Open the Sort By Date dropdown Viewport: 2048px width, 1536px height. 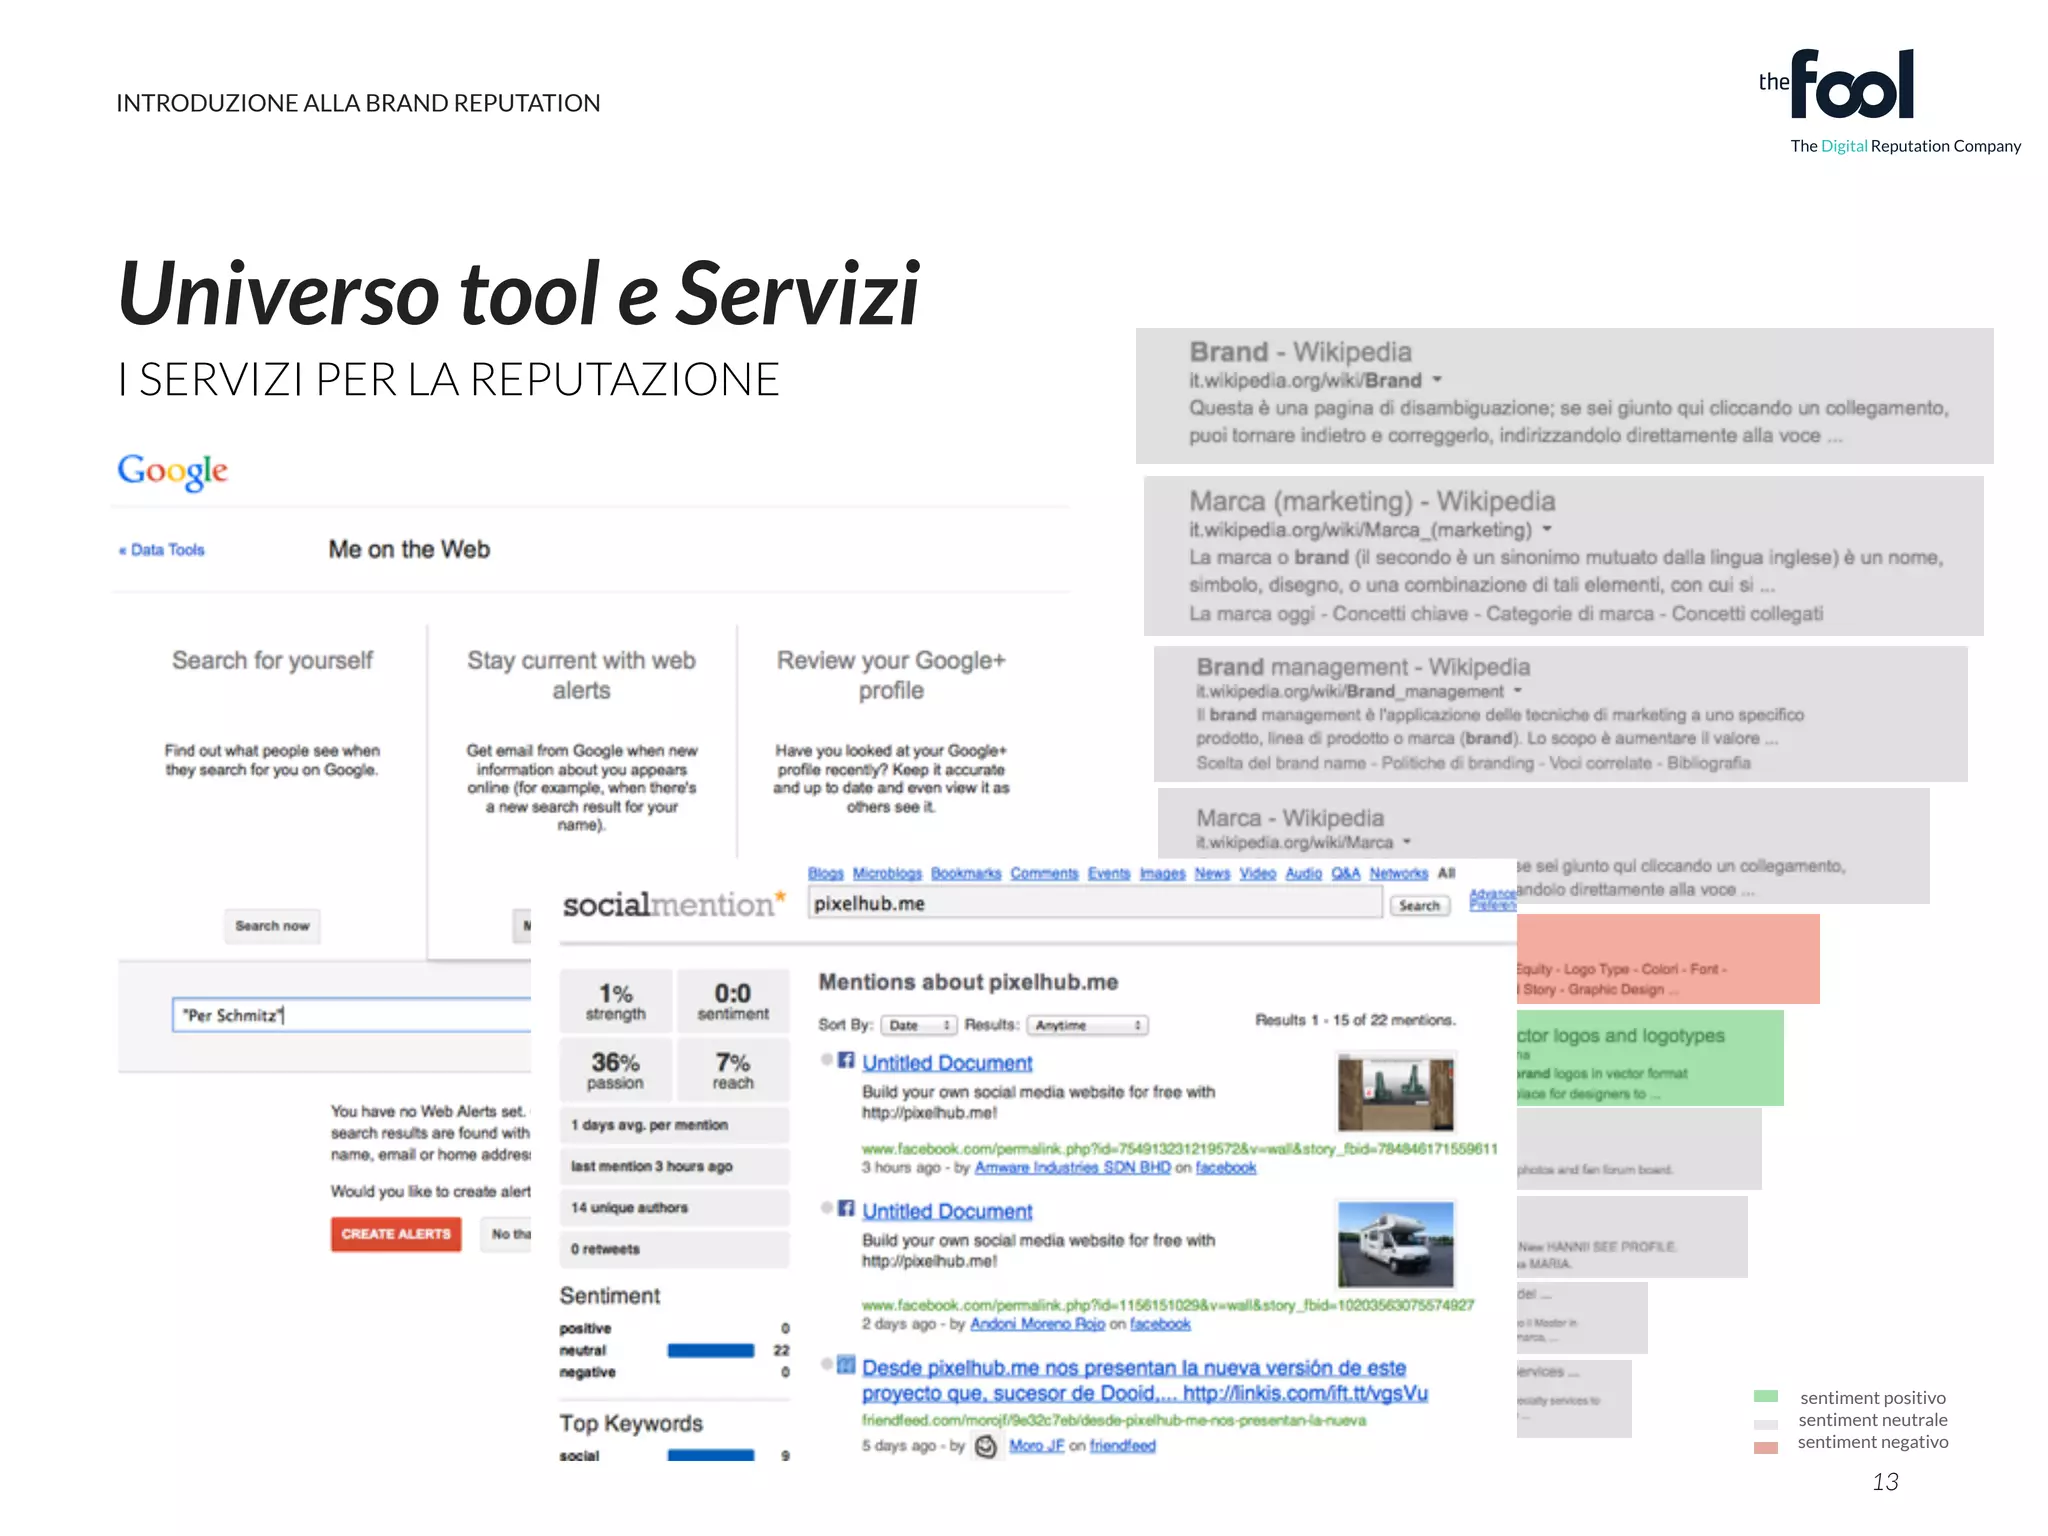pos(918,1025)
